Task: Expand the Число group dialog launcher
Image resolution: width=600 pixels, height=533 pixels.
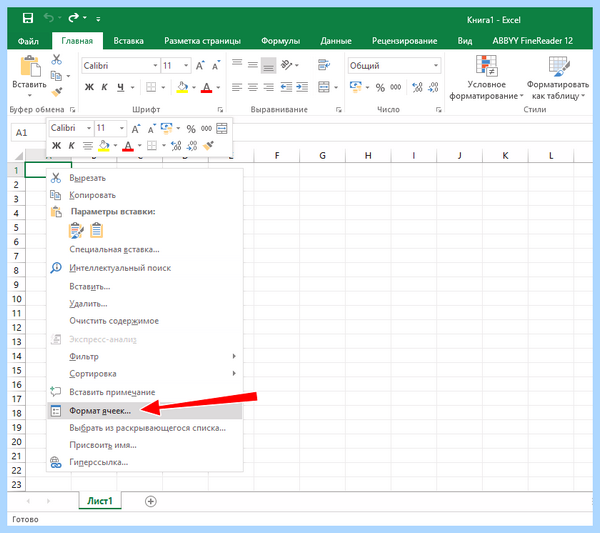Action: tap(438, 110)
